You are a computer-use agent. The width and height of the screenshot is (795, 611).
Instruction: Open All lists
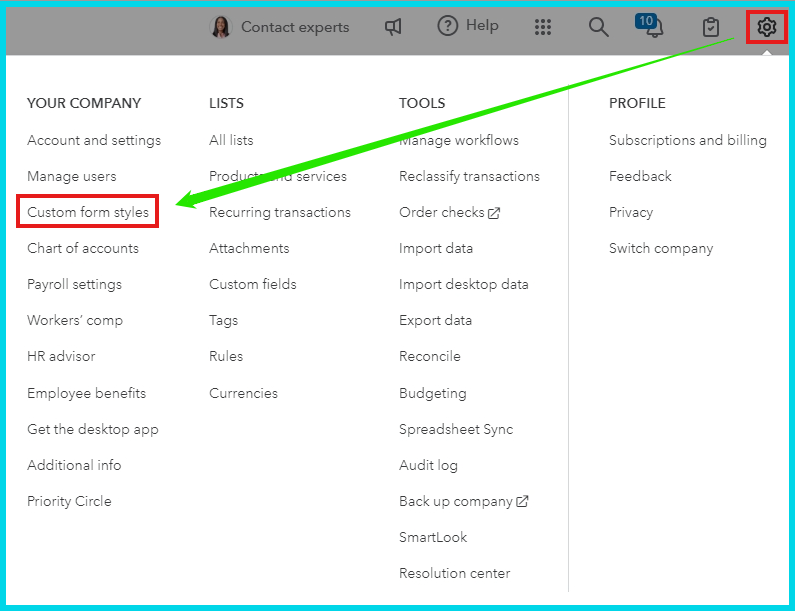[x=231, y=140]
